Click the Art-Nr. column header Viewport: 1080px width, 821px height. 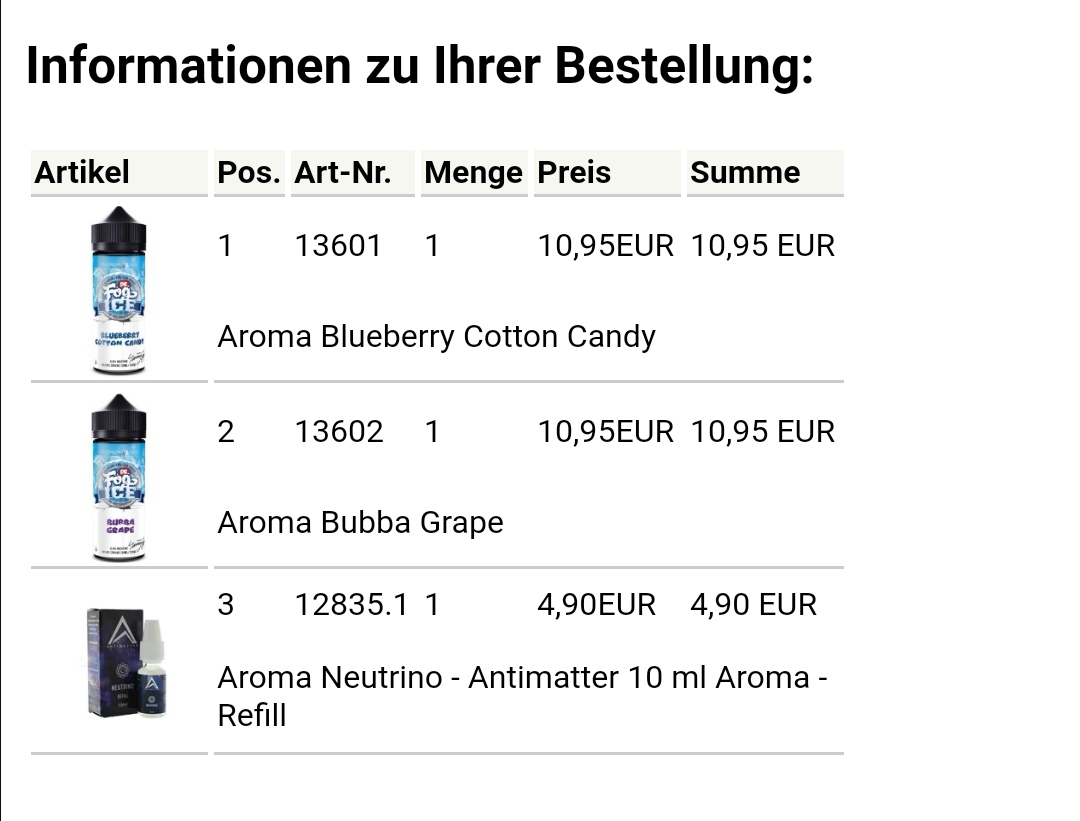tap(342, 173)
